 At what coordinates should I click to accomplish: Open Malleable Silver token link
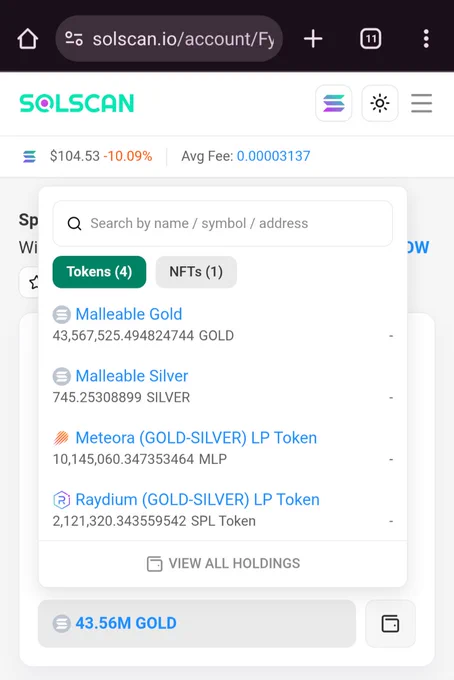(132, 376)
